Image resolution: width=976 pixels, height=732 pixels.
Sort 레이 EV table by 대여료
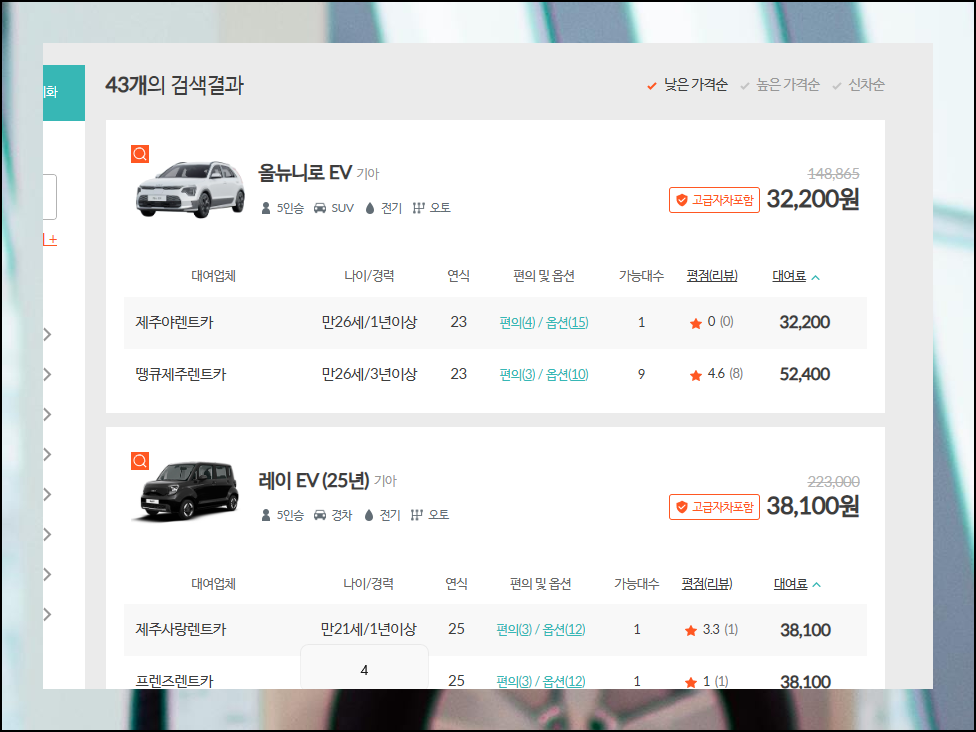797,584
